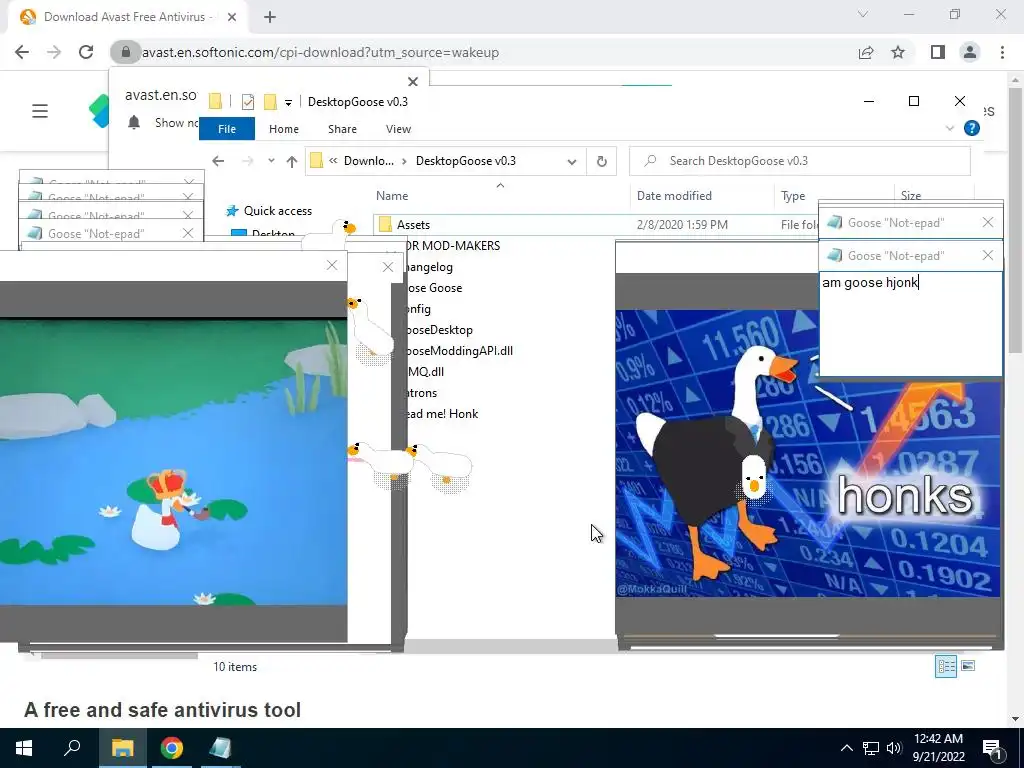
Task: Bookmark this page with the star
Action: coord(898,52)
